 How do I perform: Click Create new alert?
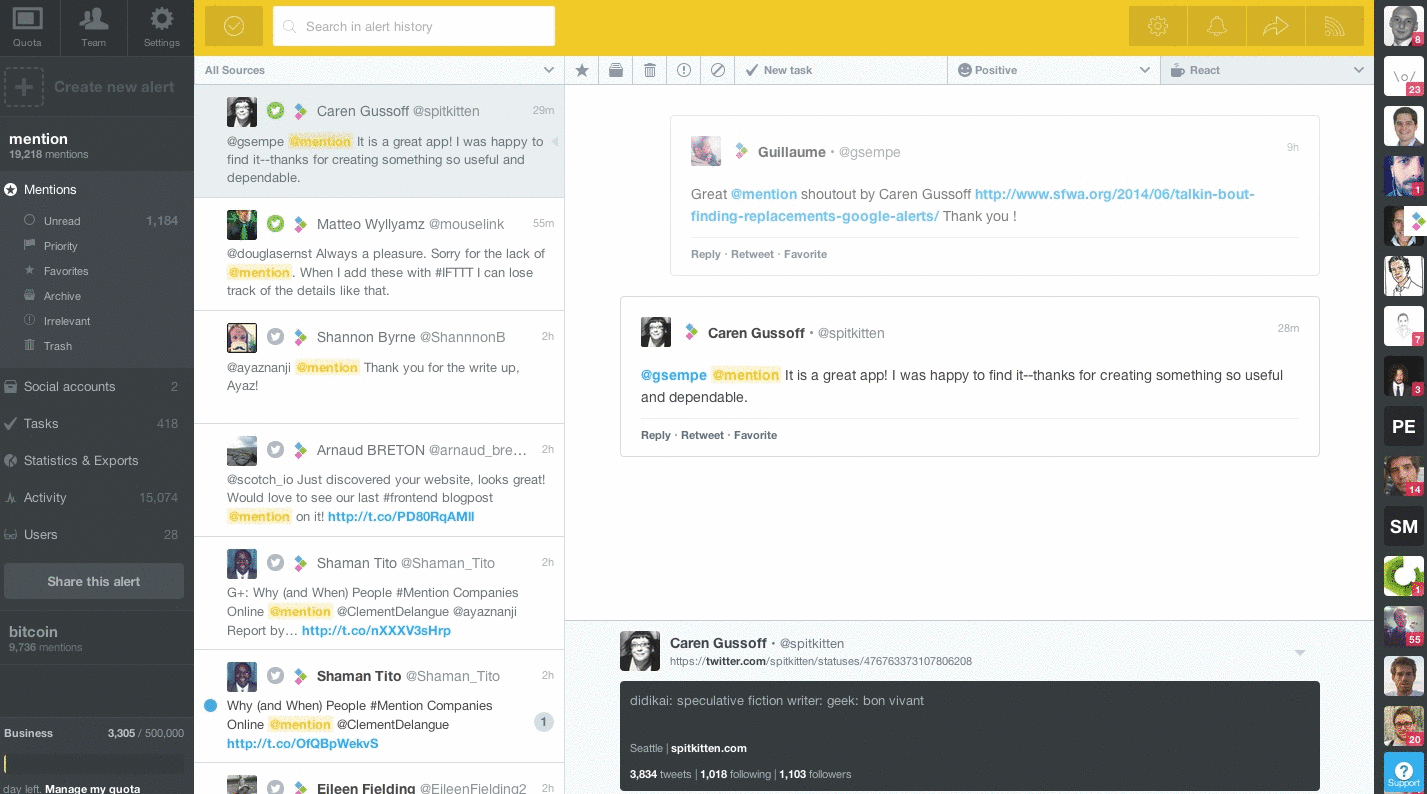(96, 87)
